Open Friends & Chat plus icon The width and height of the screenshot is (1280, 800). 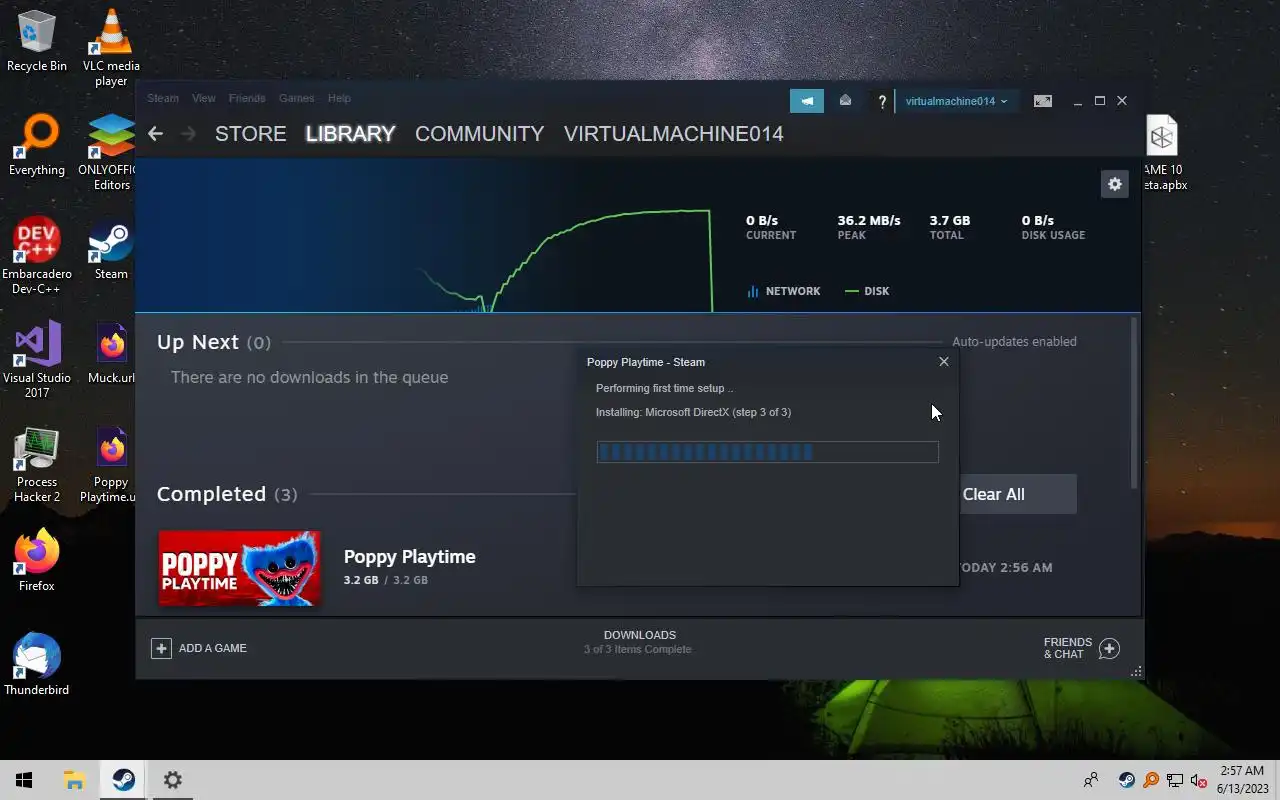1109,648
